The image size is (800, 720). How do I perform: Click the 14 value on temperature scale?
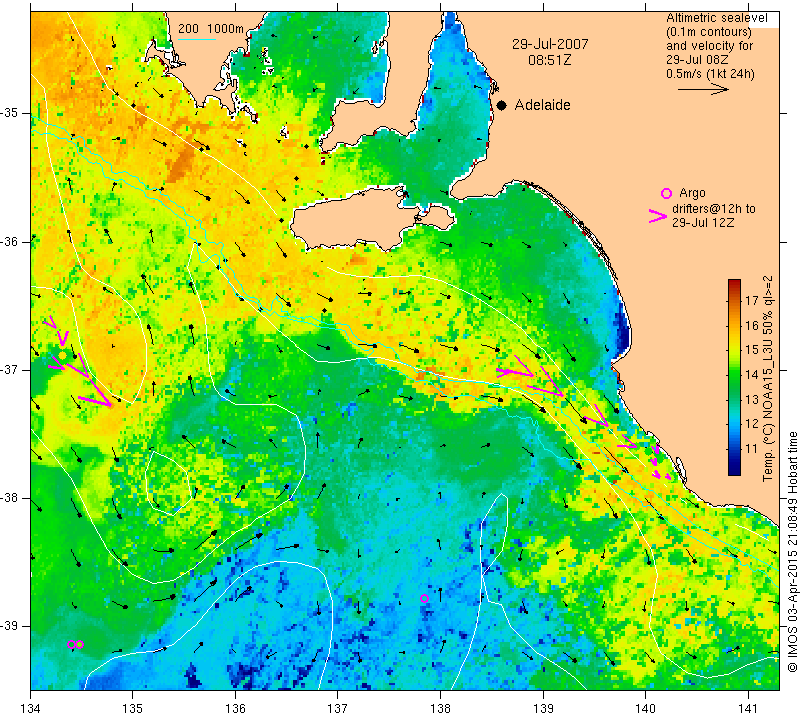click(753, 375)
